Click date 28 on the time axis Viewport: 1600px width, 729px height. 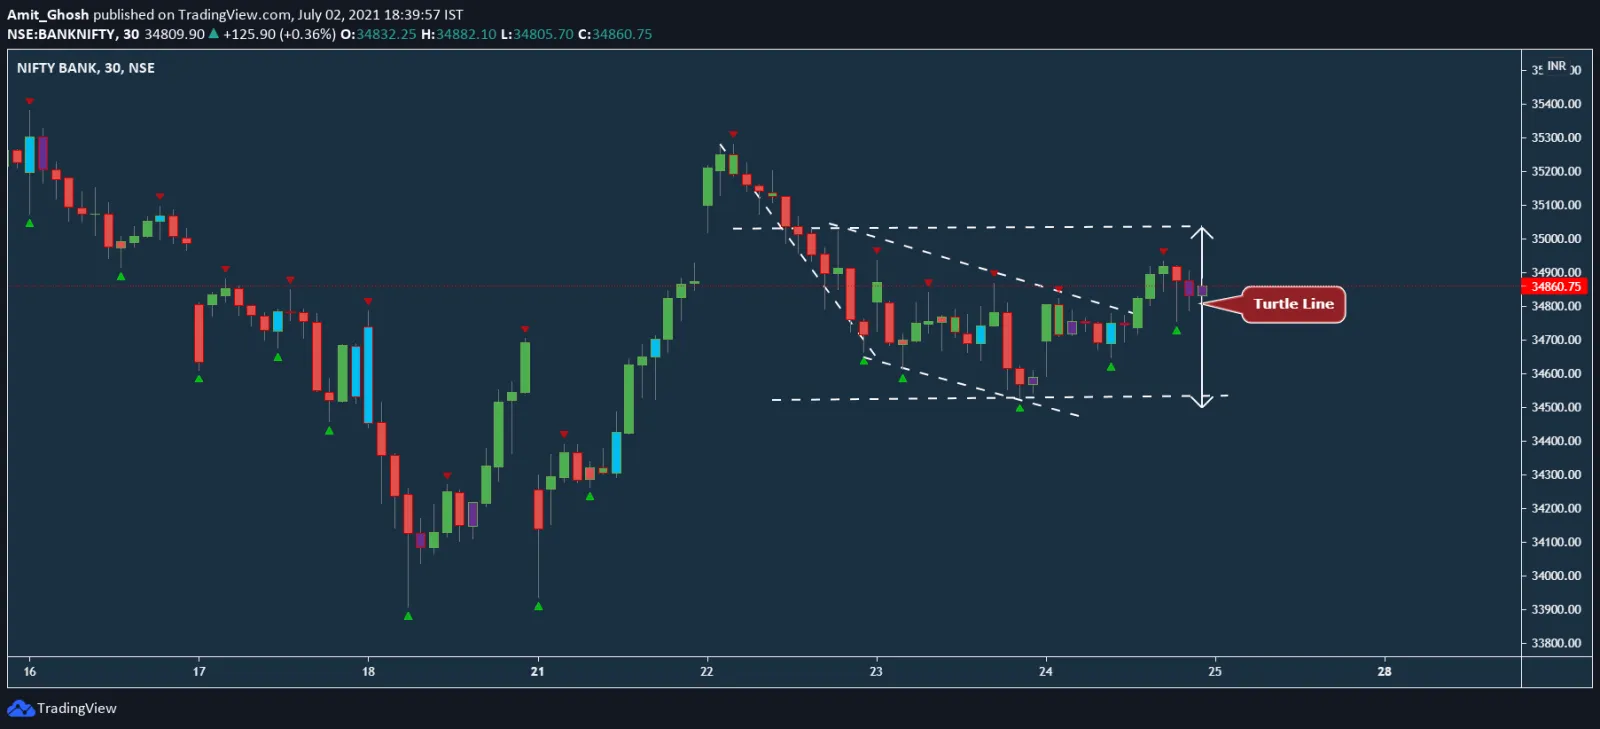point(1384,671)
